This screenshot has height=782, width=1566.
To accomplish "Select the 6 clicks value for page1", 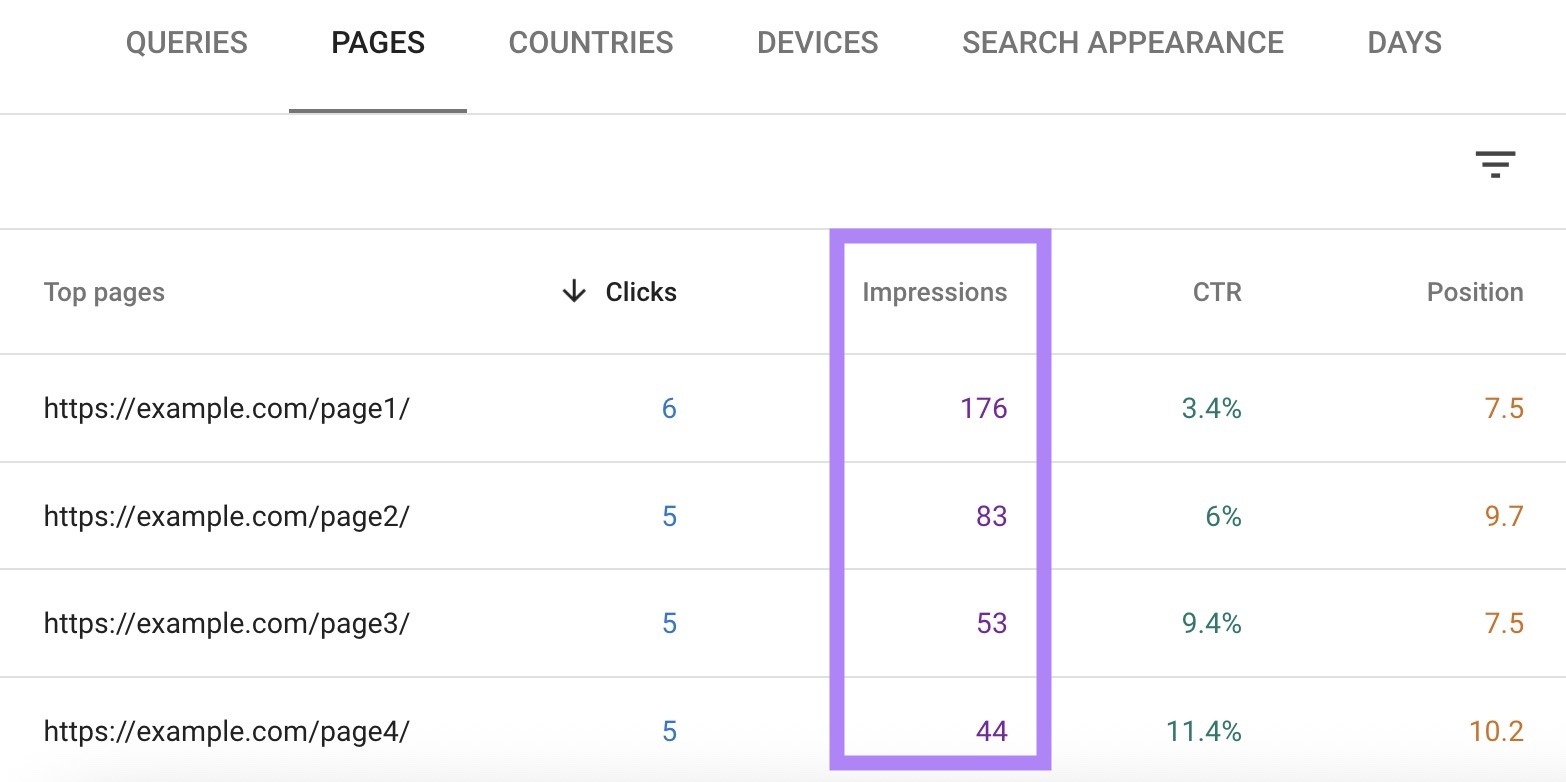I will (x=668, y=408).
